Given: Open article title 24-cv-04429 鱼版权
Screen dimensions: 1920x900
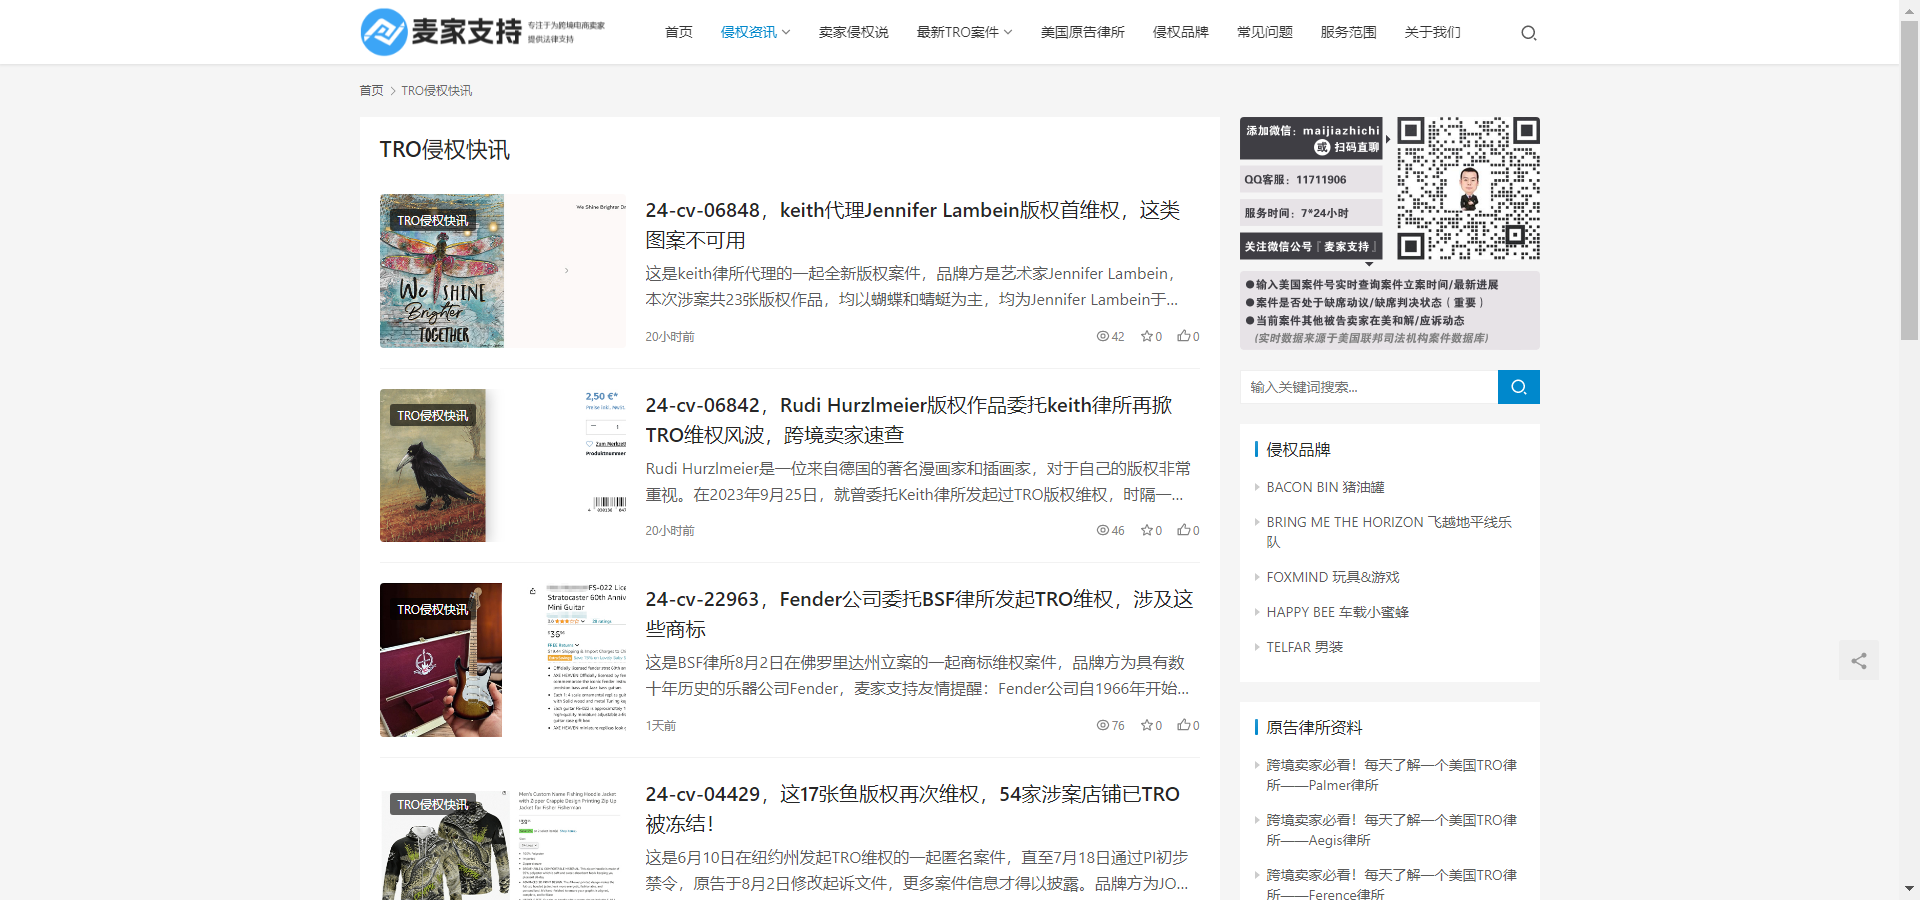Looking at the screenshot, I should 913,809.
